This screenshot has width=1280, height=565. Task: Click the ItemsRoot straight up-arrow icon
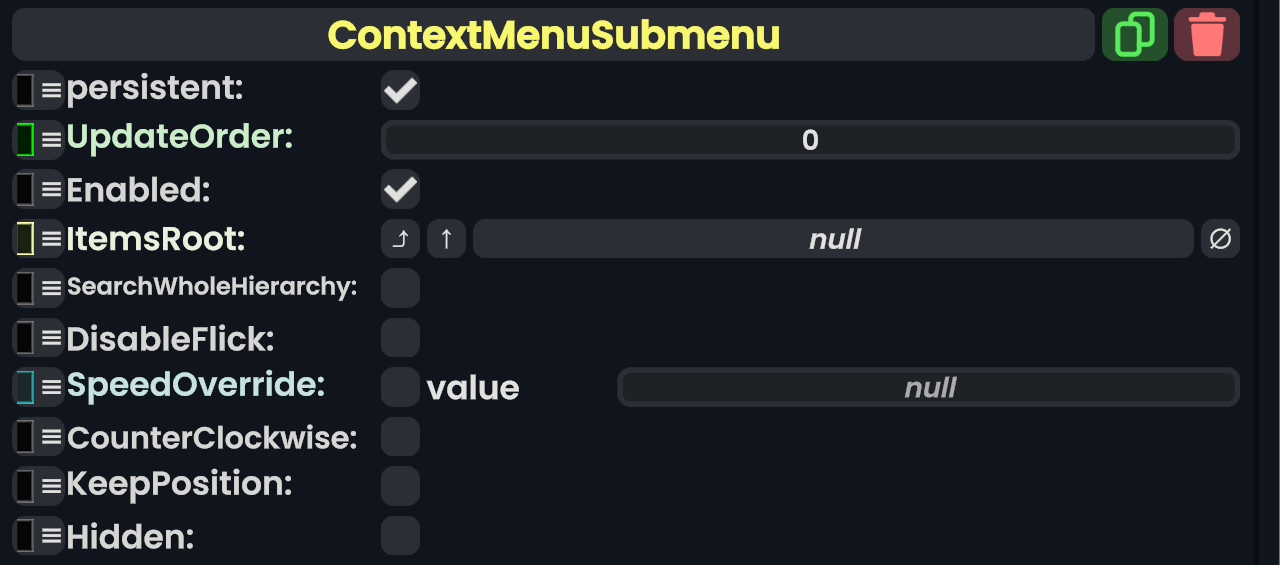click(446, 239)
